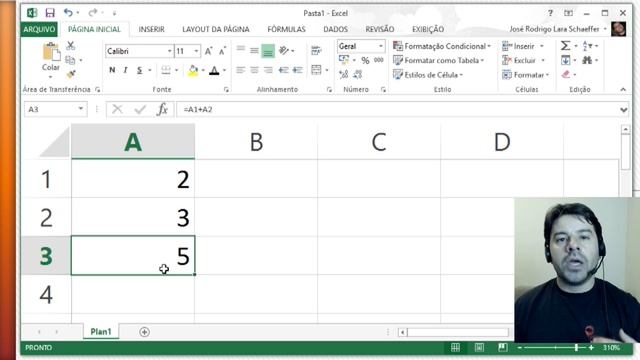Toggle underline with the S button
Image resolution: width=640 pixels, height=360 pixels.
[x=140, y=70]
